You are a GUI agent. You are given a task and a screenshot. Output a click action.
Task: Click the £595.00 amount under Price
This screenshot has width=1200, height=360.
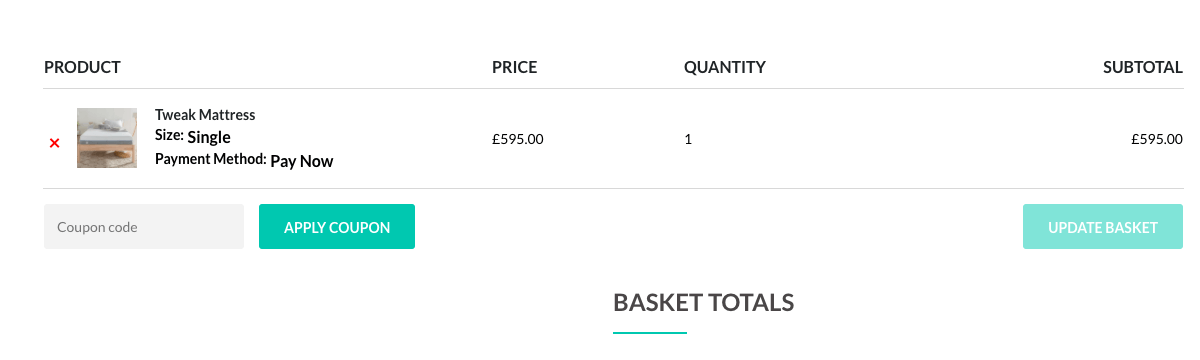518,139
